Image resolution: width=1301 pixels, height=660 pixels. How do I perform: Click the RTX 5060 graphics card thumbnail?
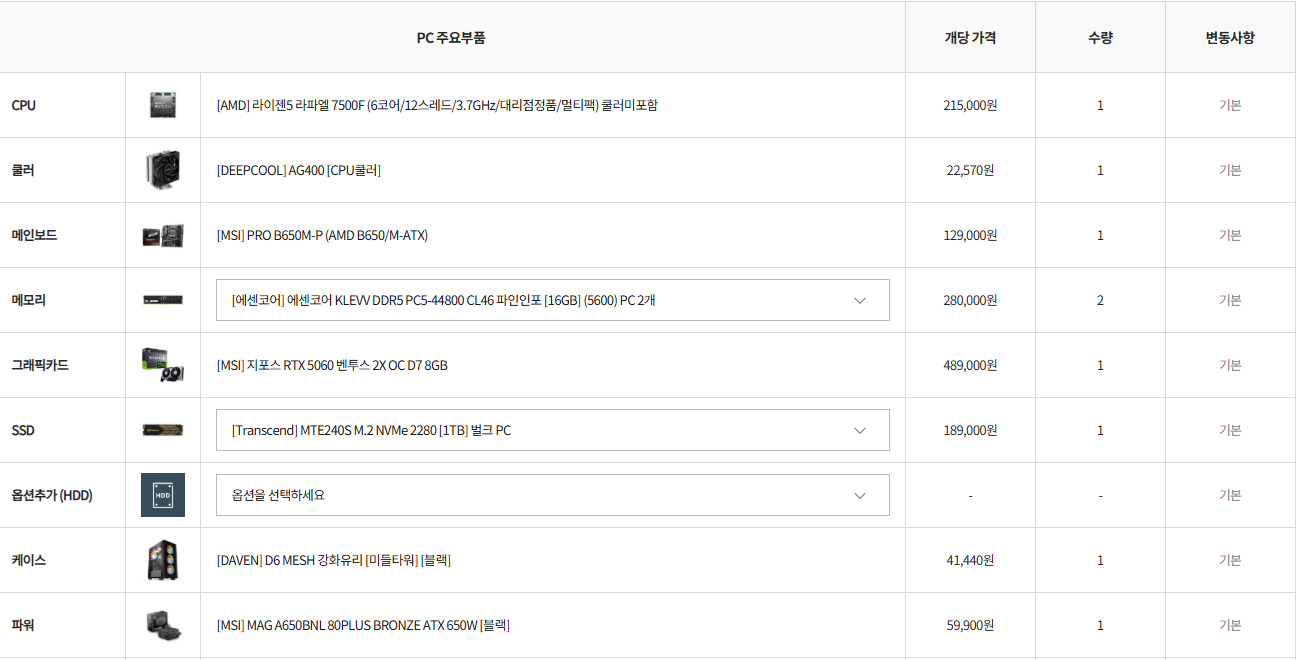point(163,365)
